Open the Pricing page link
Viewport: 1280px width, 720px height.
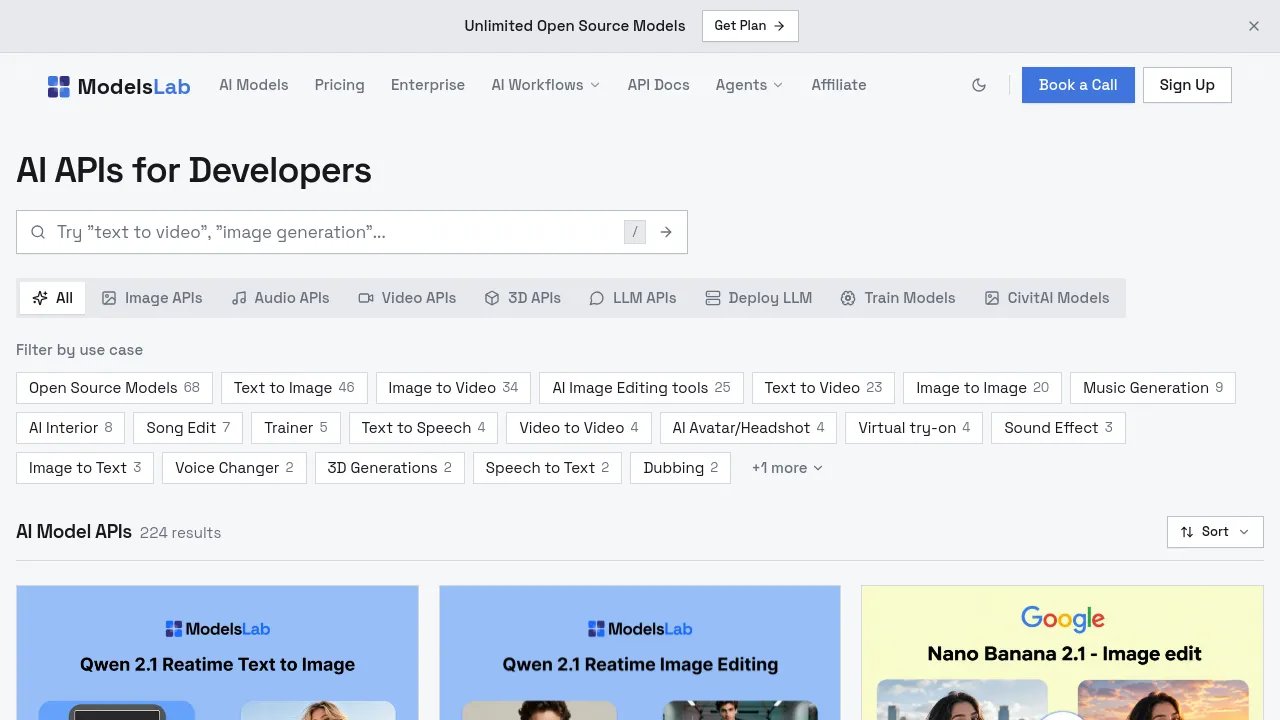pos(340,85)
